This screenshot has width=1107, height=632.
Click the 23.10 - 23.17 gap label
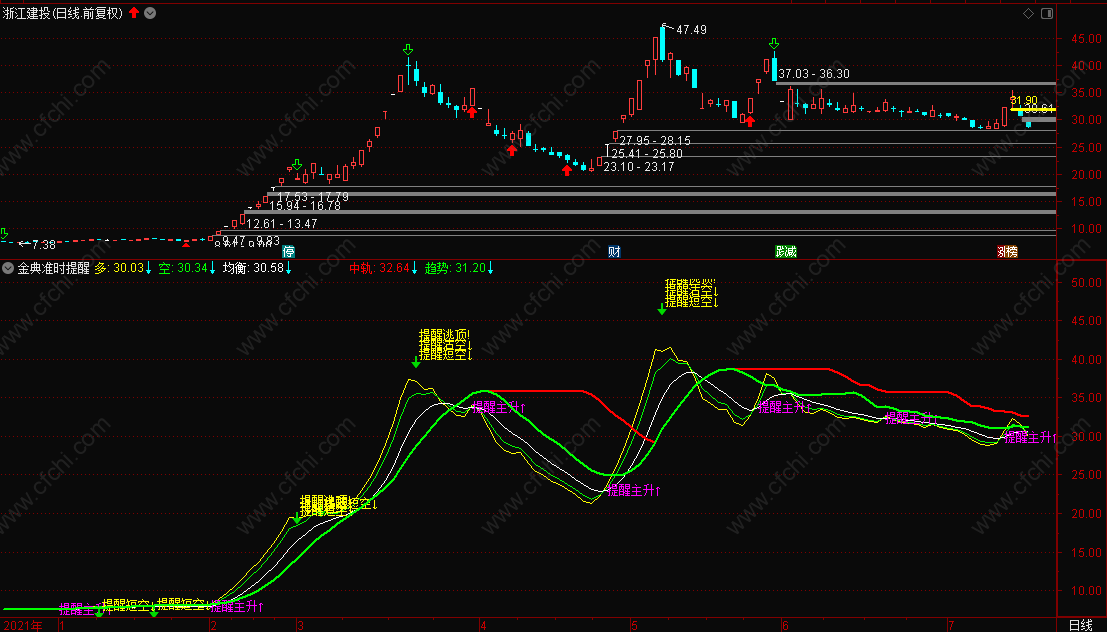[639, 167]
